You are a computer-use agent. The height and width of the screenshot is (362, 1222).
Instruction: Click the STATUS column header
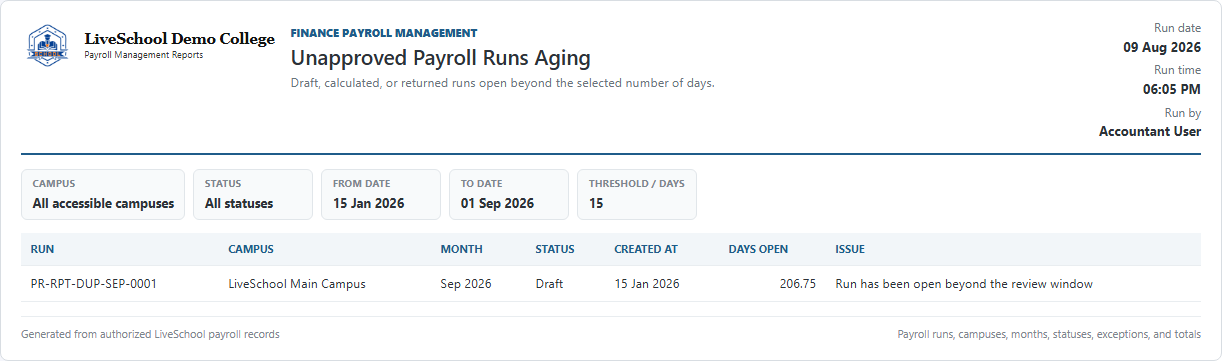click(555, 249)
